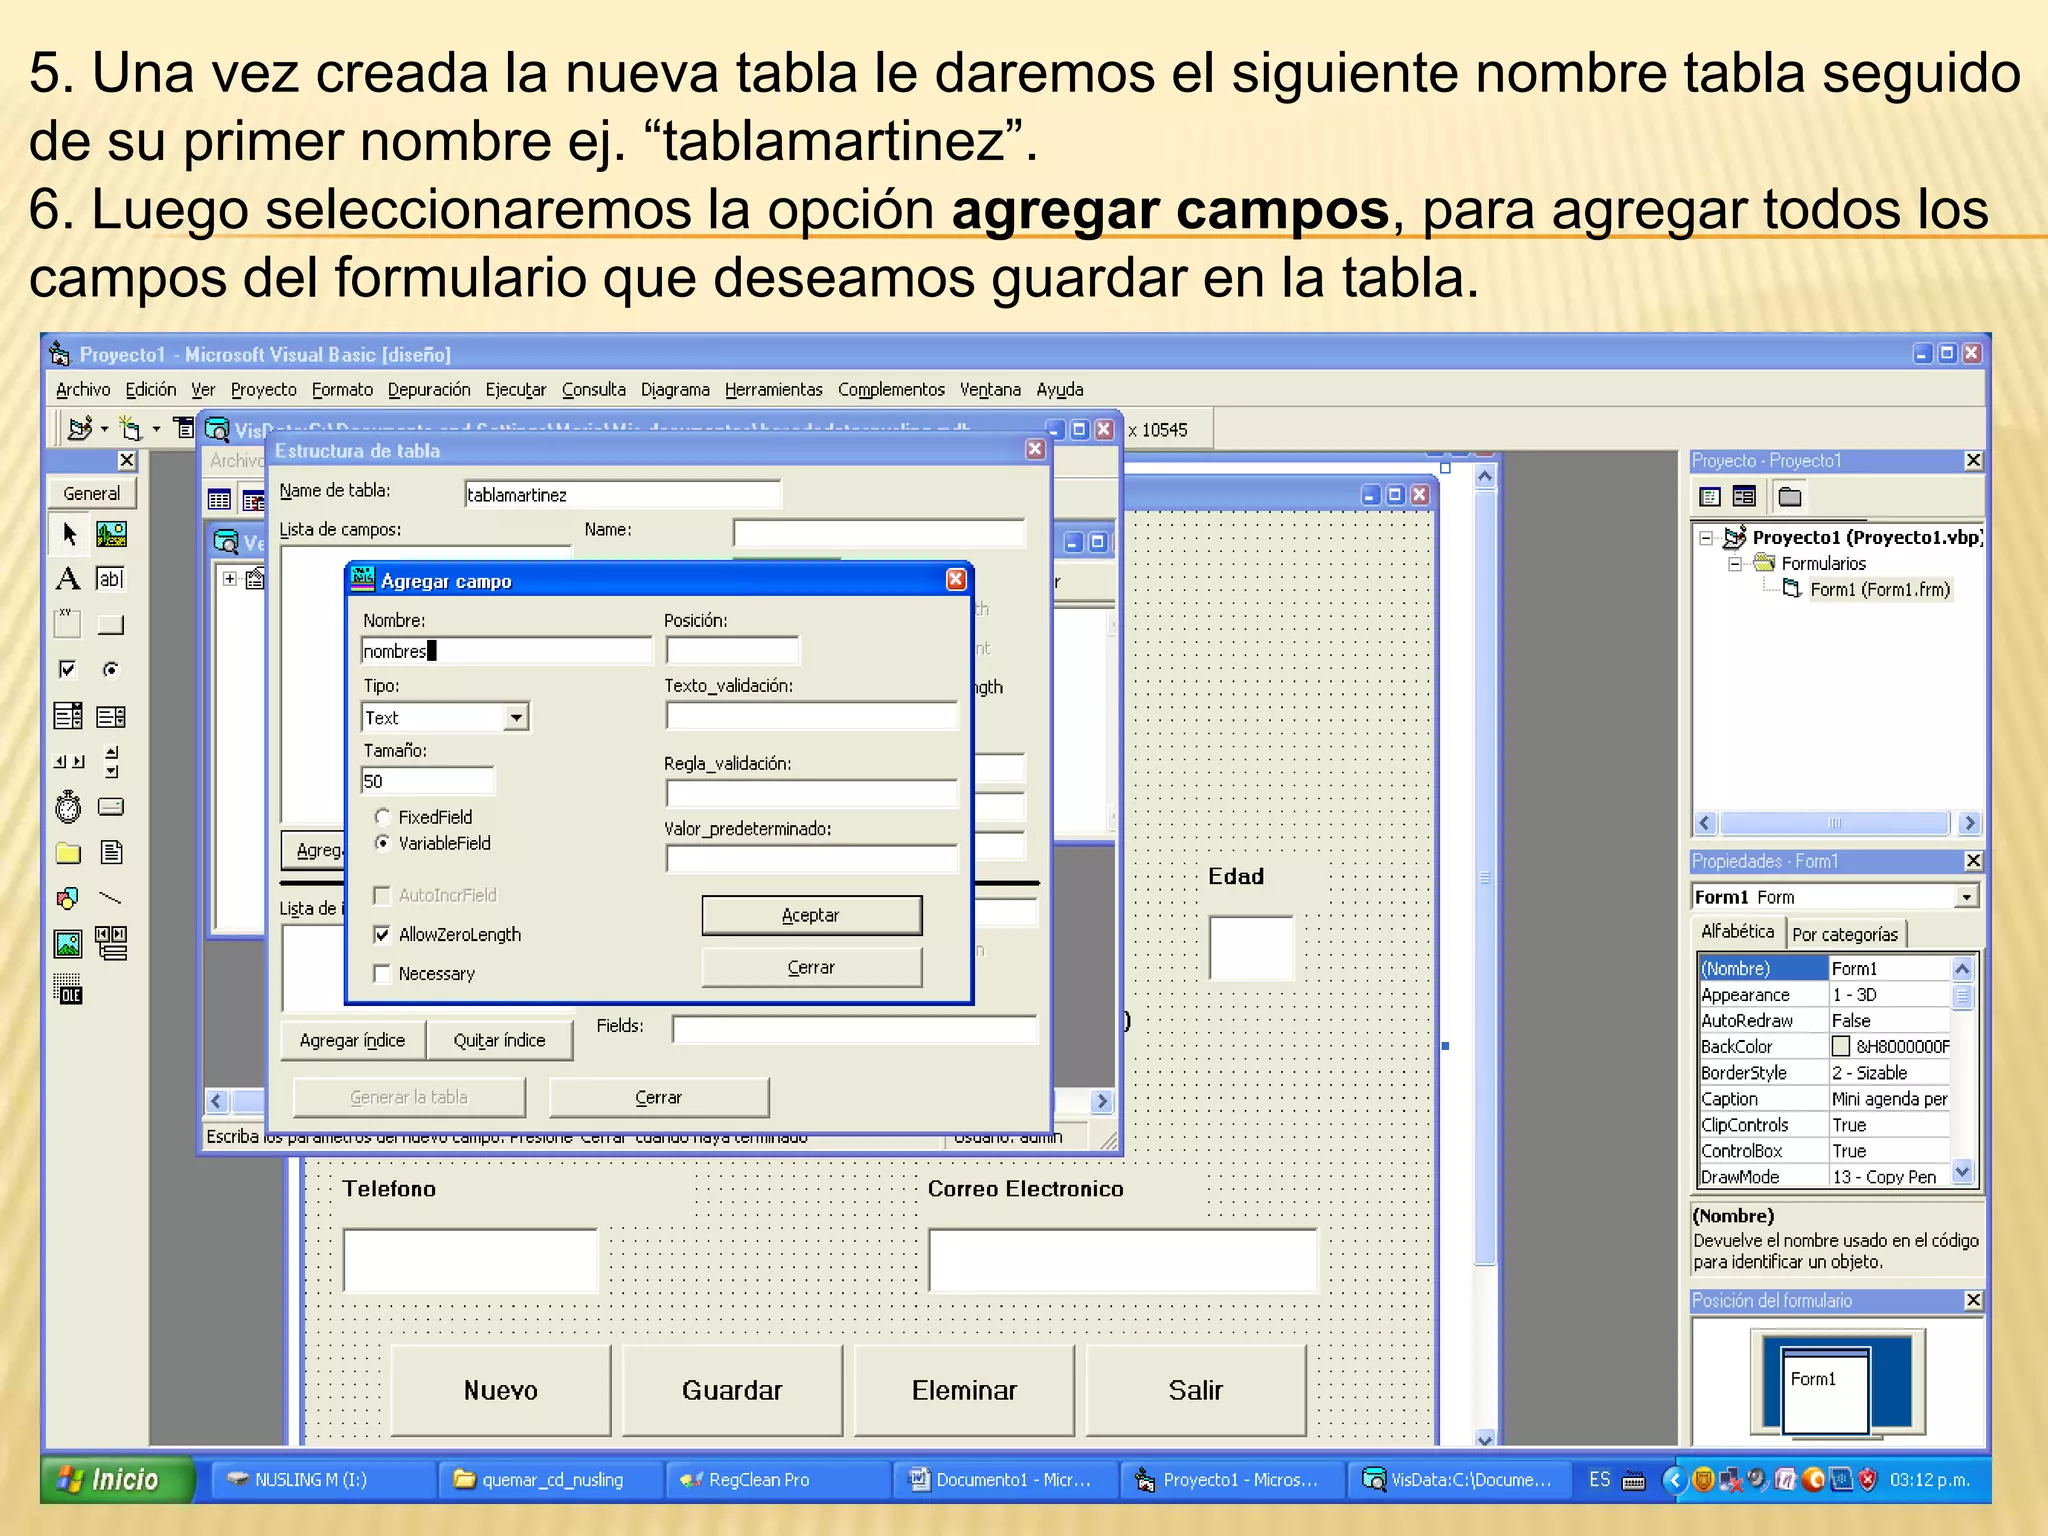Click the Properties list scroll down arrow
Screen dimensions: 2048x1536
click(1962, 1172)
